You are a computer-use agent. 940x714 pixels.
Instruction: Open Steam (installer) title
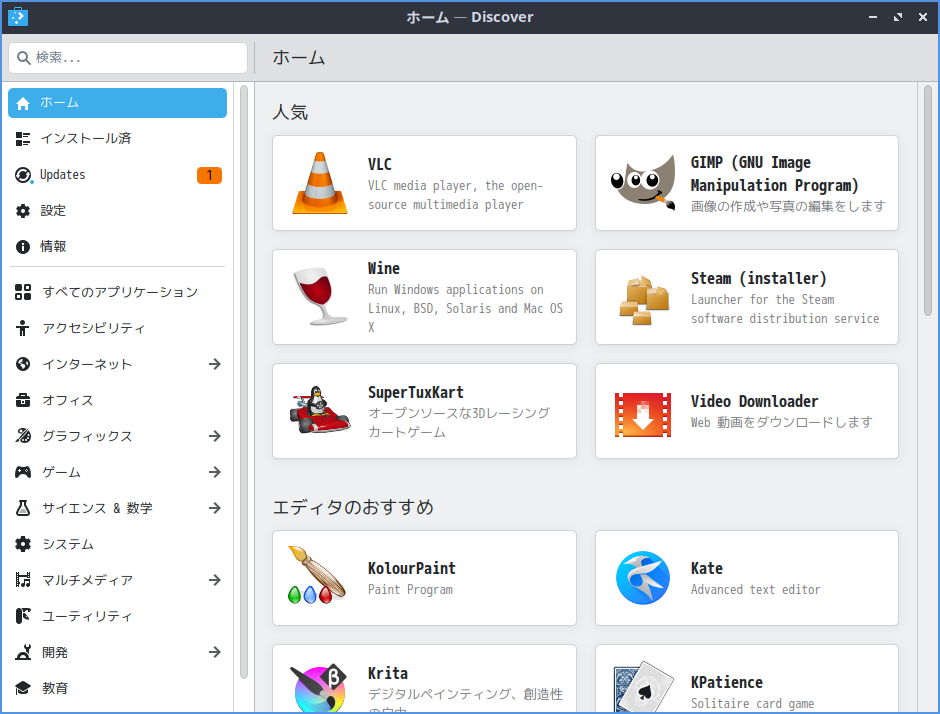(x=758, y=278)
